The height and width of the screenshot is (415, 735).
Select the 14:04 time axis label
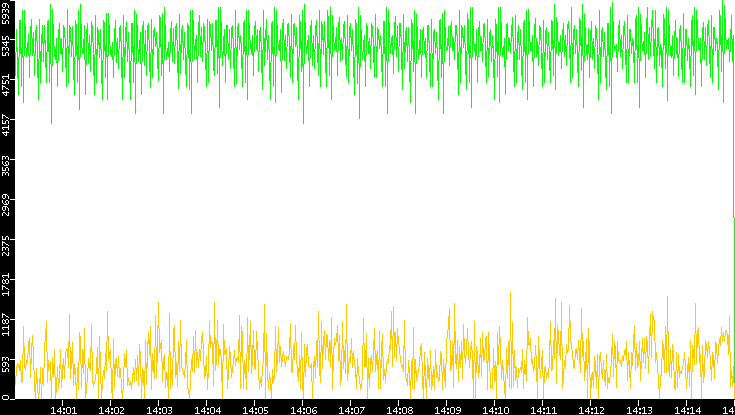click(207, 410)
